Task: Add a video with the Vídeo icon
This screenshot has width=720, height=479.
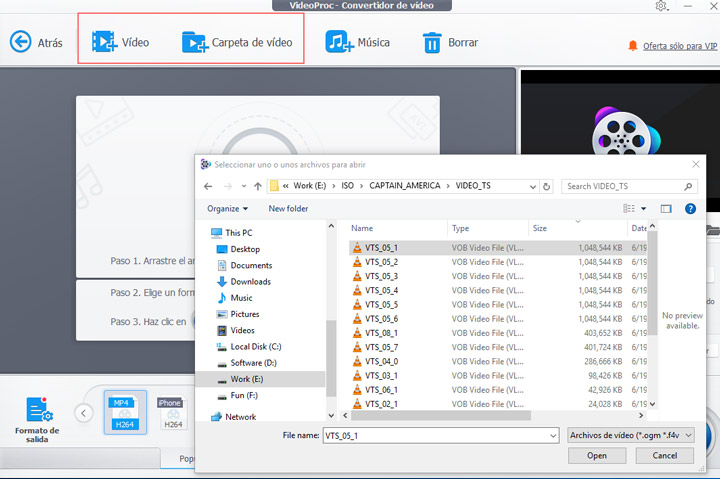Action: (104, 42)
